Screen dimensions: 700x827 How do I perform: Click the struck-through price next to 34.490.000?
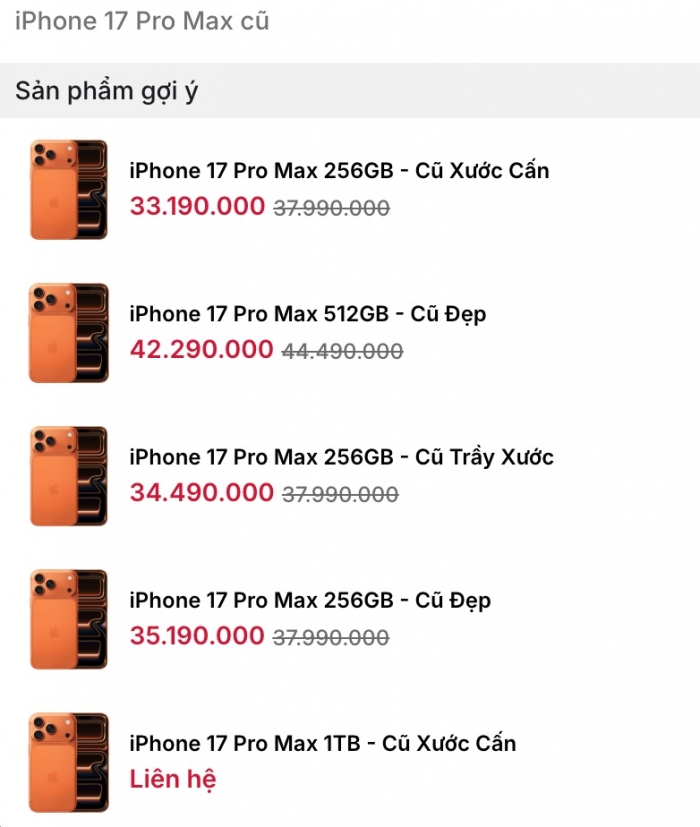[340, 494]
